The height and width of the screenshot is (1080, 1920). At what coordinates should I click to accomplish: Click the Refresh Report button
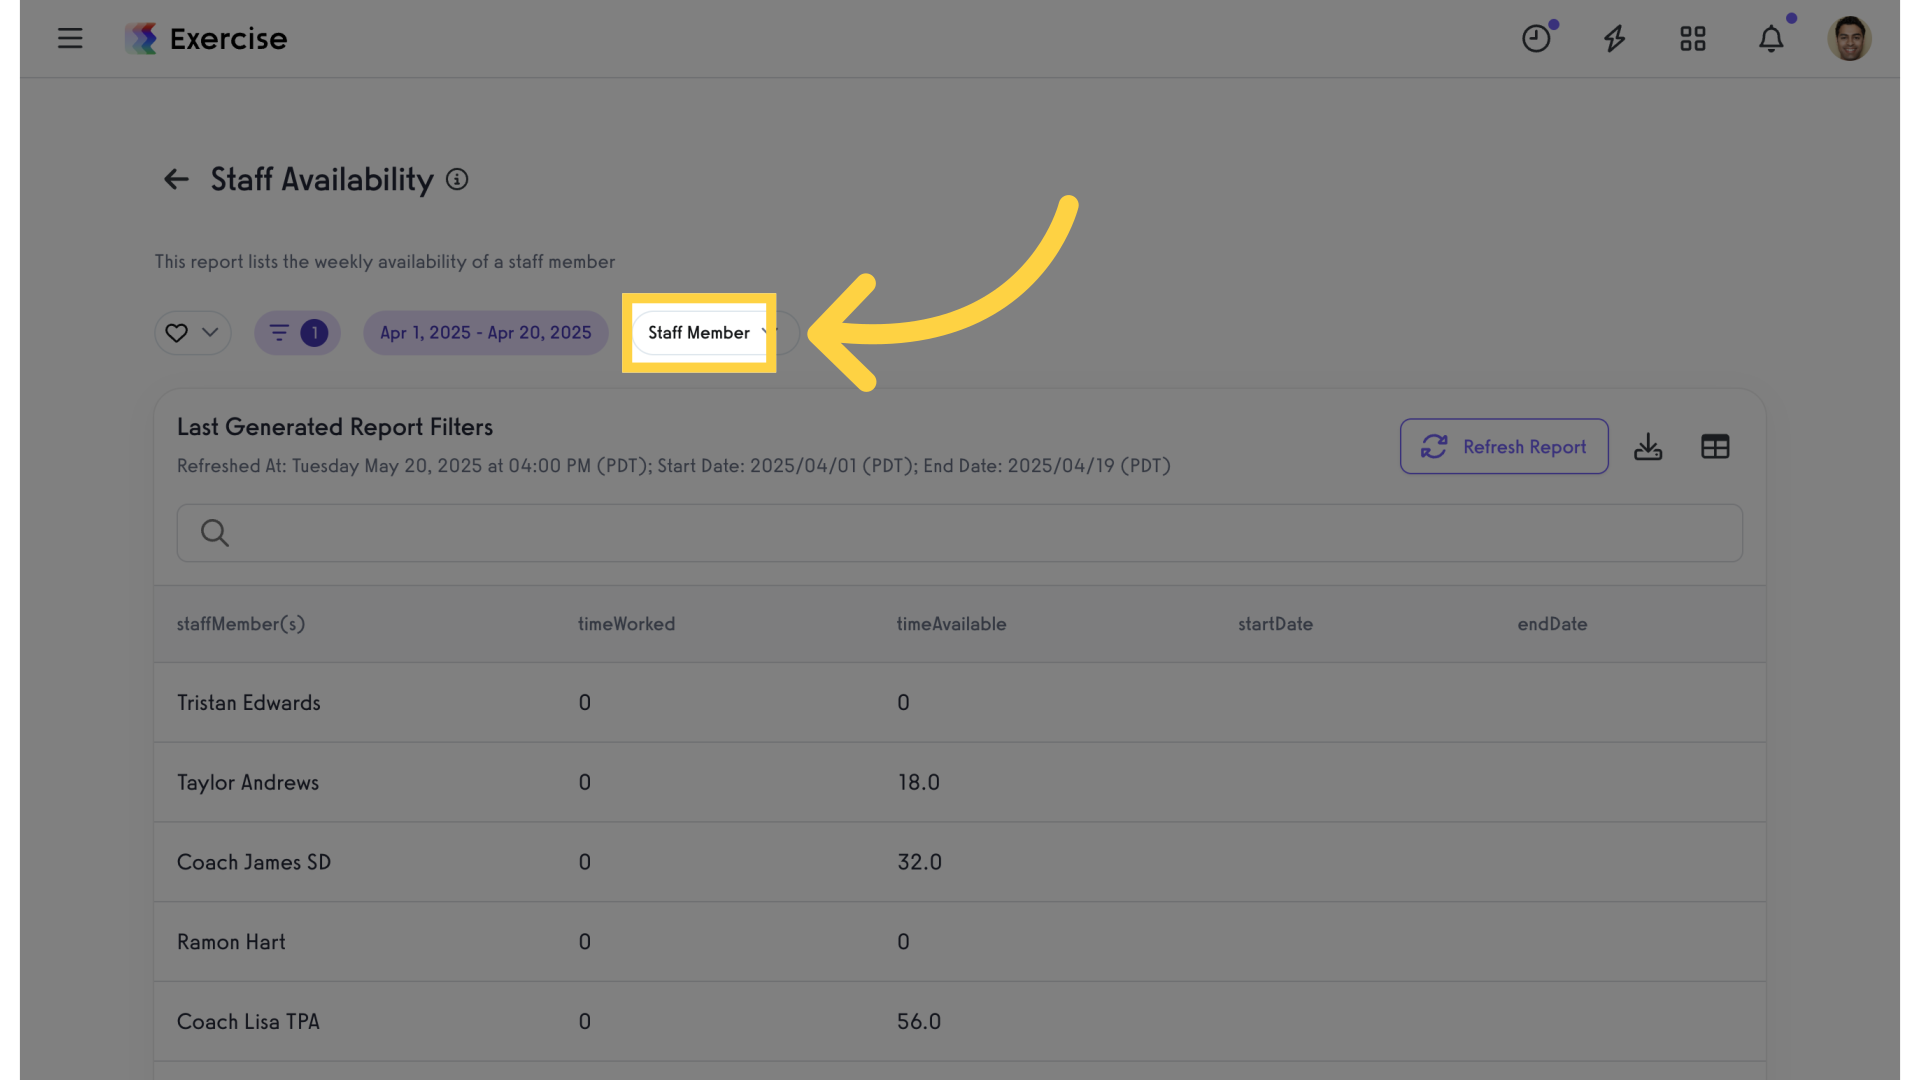pyautogui.click(x=1504, y=446)
